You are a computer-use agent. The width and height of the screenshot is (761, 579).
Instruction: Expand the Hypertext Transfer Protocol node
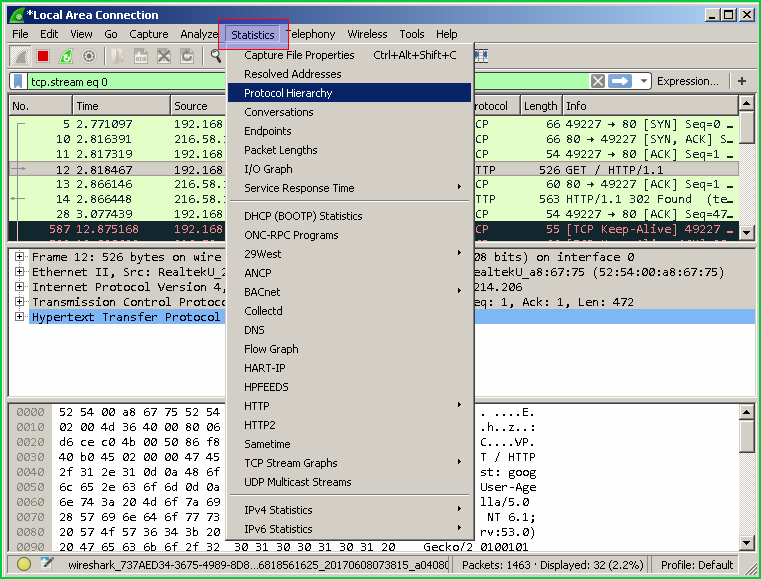(x=19, y=316)
